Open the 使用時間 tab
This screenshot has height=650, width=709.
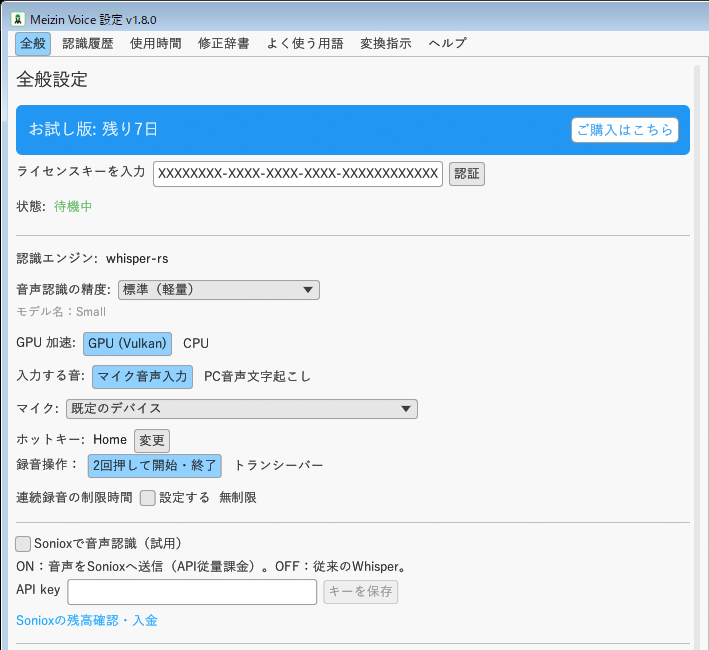pos(156,43)
